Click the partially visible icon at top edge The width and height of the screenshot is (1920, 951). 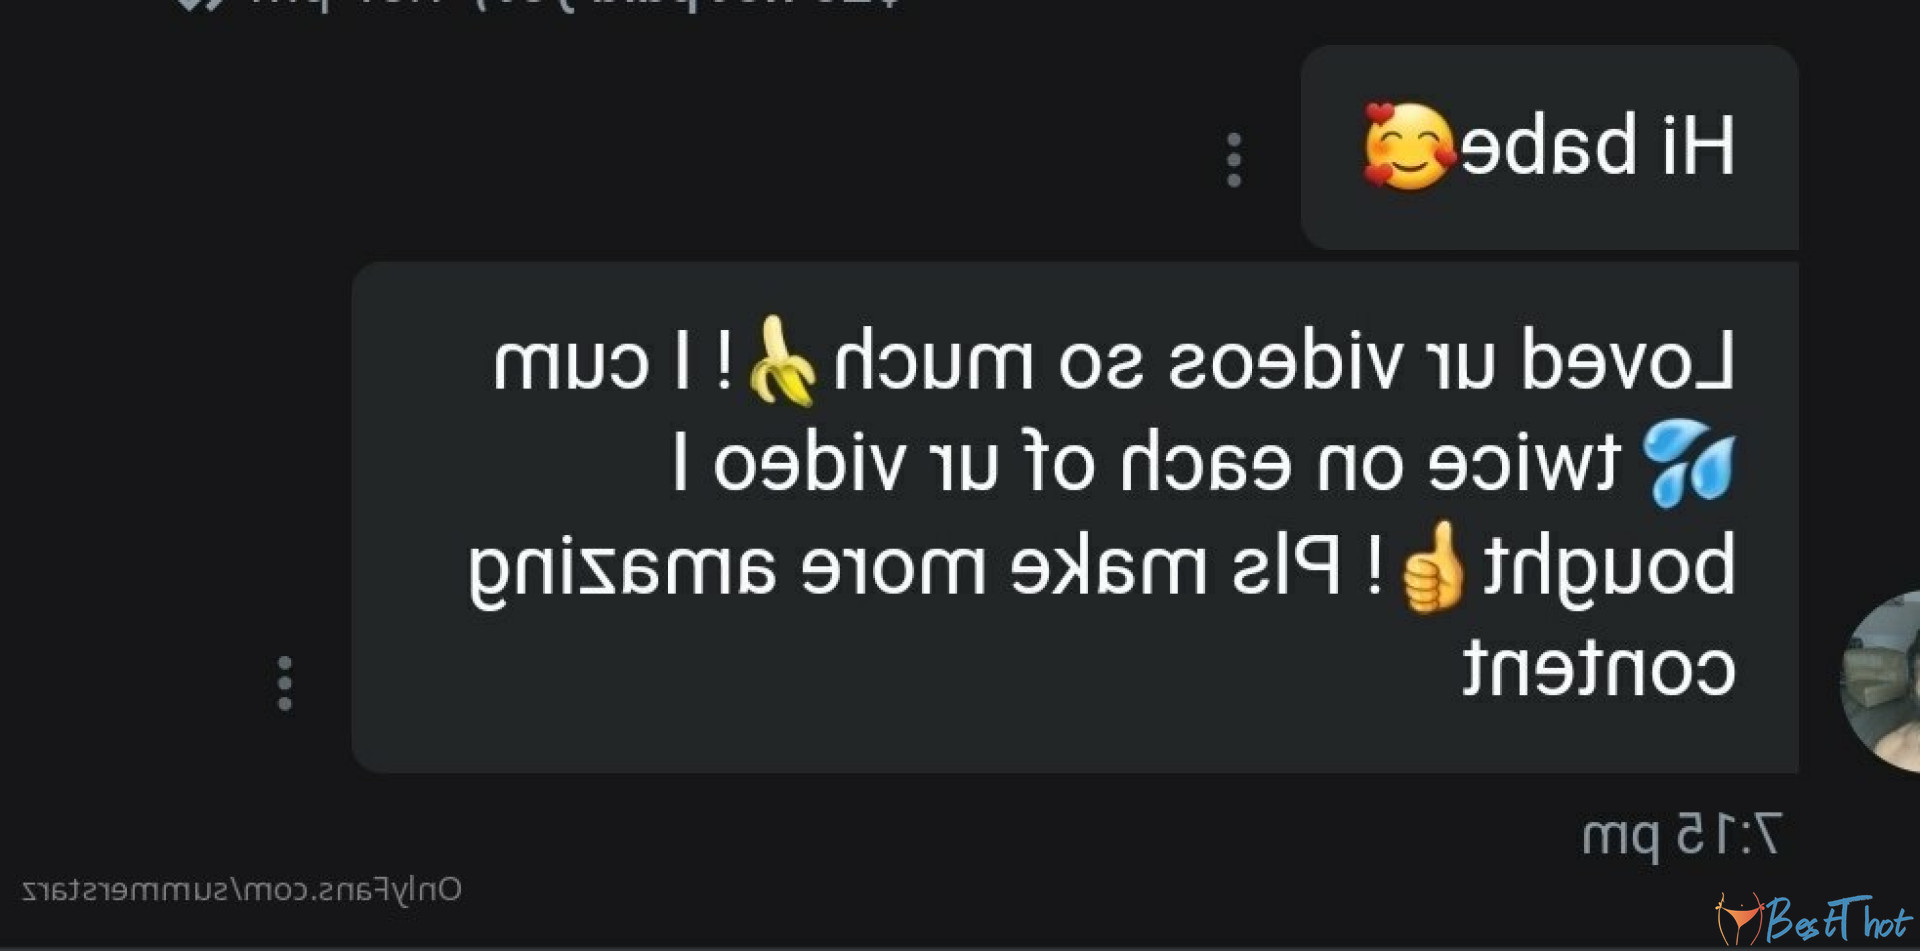pyautogui.click(x=199, y=5)
